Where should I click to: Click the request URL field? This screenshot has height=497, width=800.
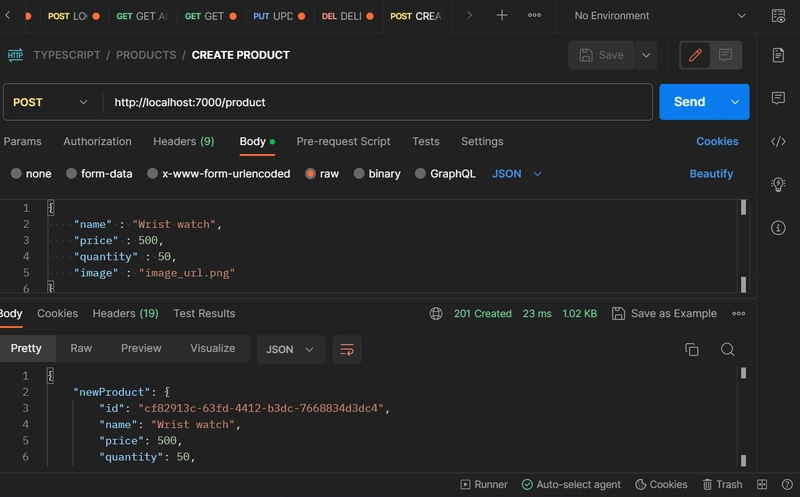[x=378, y=102]
